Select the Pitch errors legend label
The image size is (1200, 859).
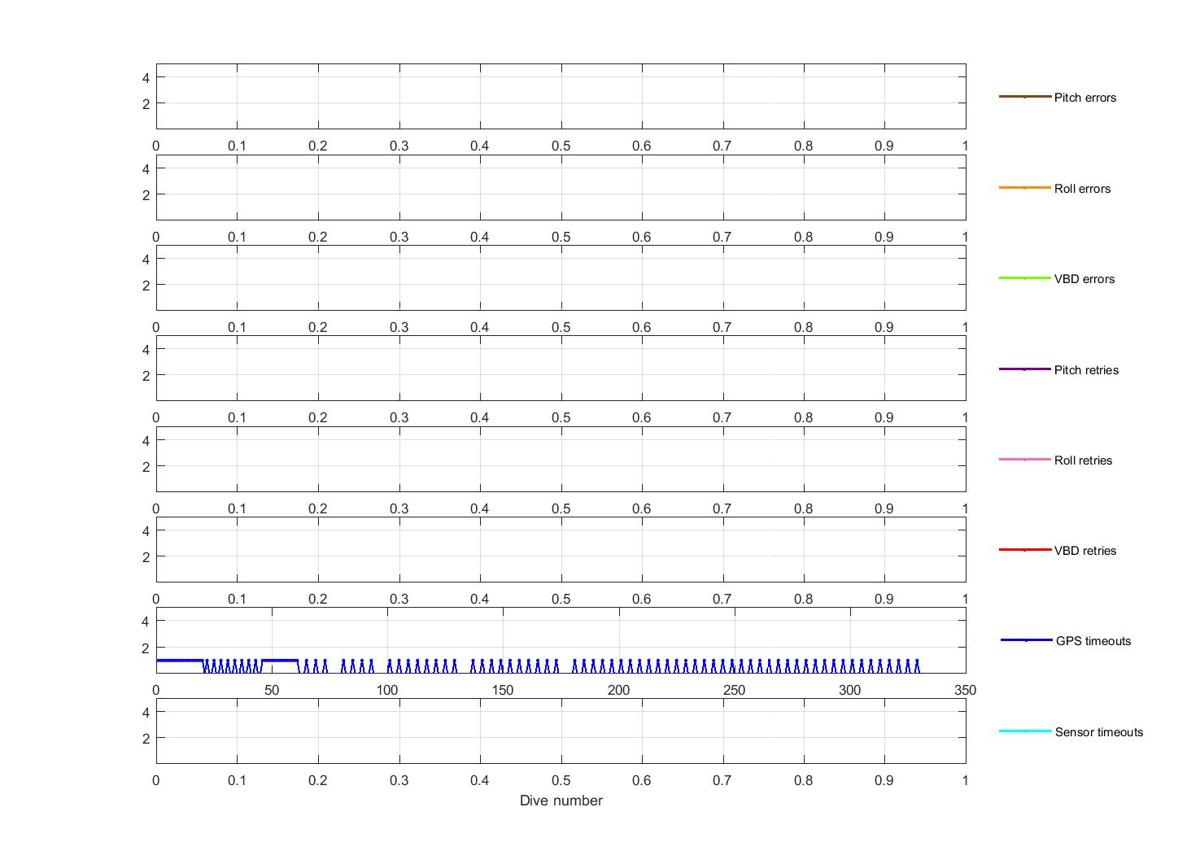(x=1085, y=98)
